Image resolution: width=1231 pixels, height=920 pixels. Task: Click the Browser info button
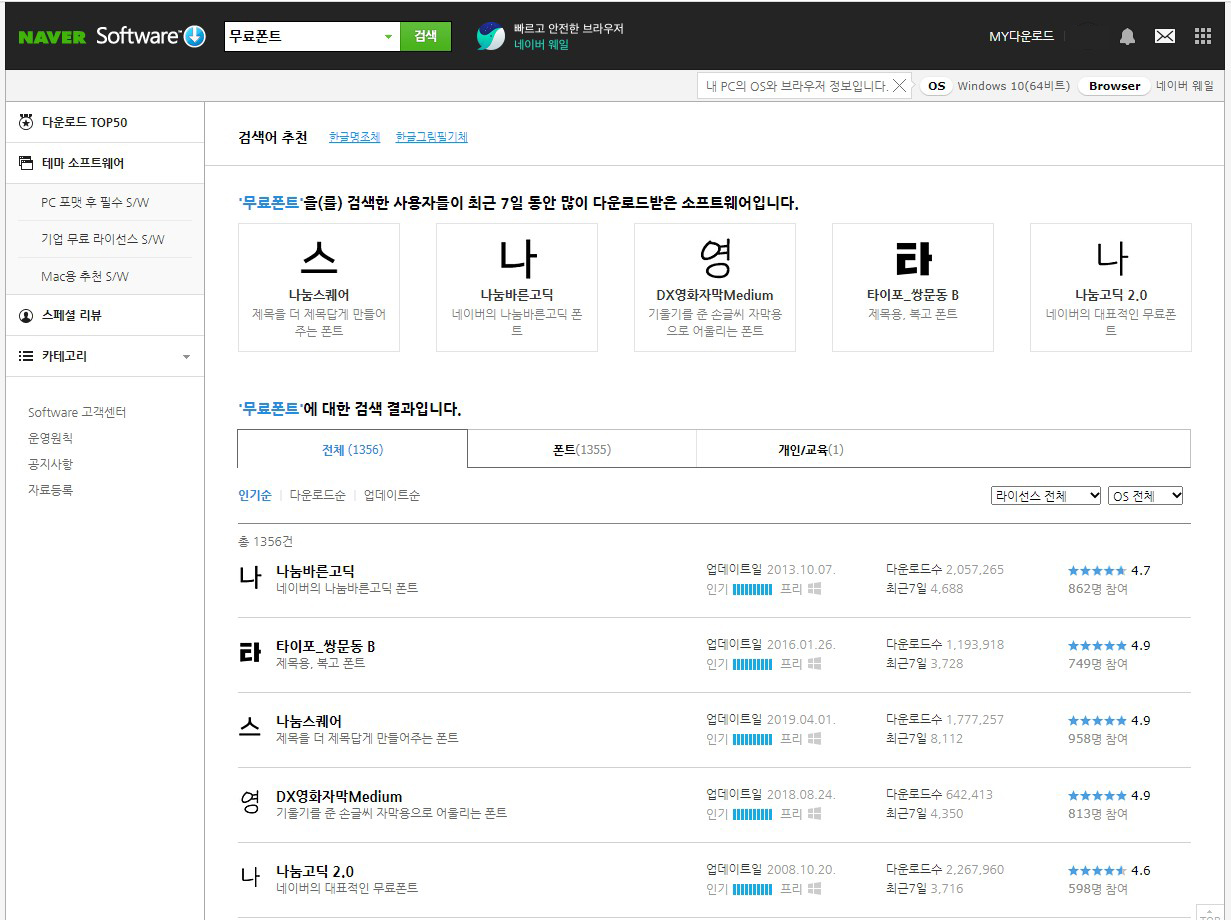pos(1115,86)
